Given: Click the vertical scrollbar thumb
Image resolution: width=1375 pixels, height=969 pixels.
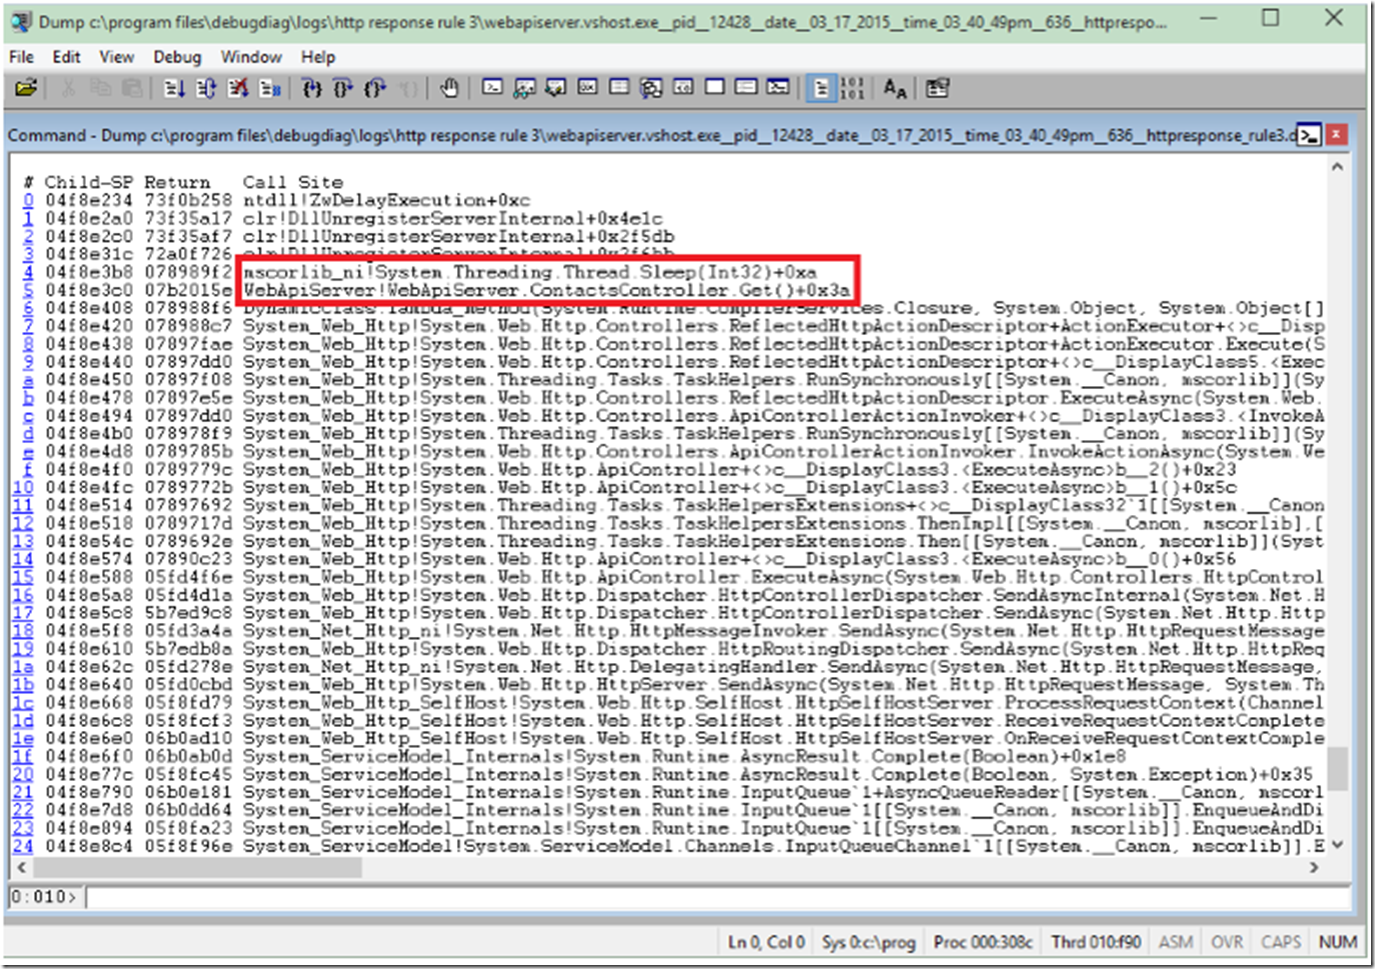Looking at the screenshot, I should tap(1337, 768).
